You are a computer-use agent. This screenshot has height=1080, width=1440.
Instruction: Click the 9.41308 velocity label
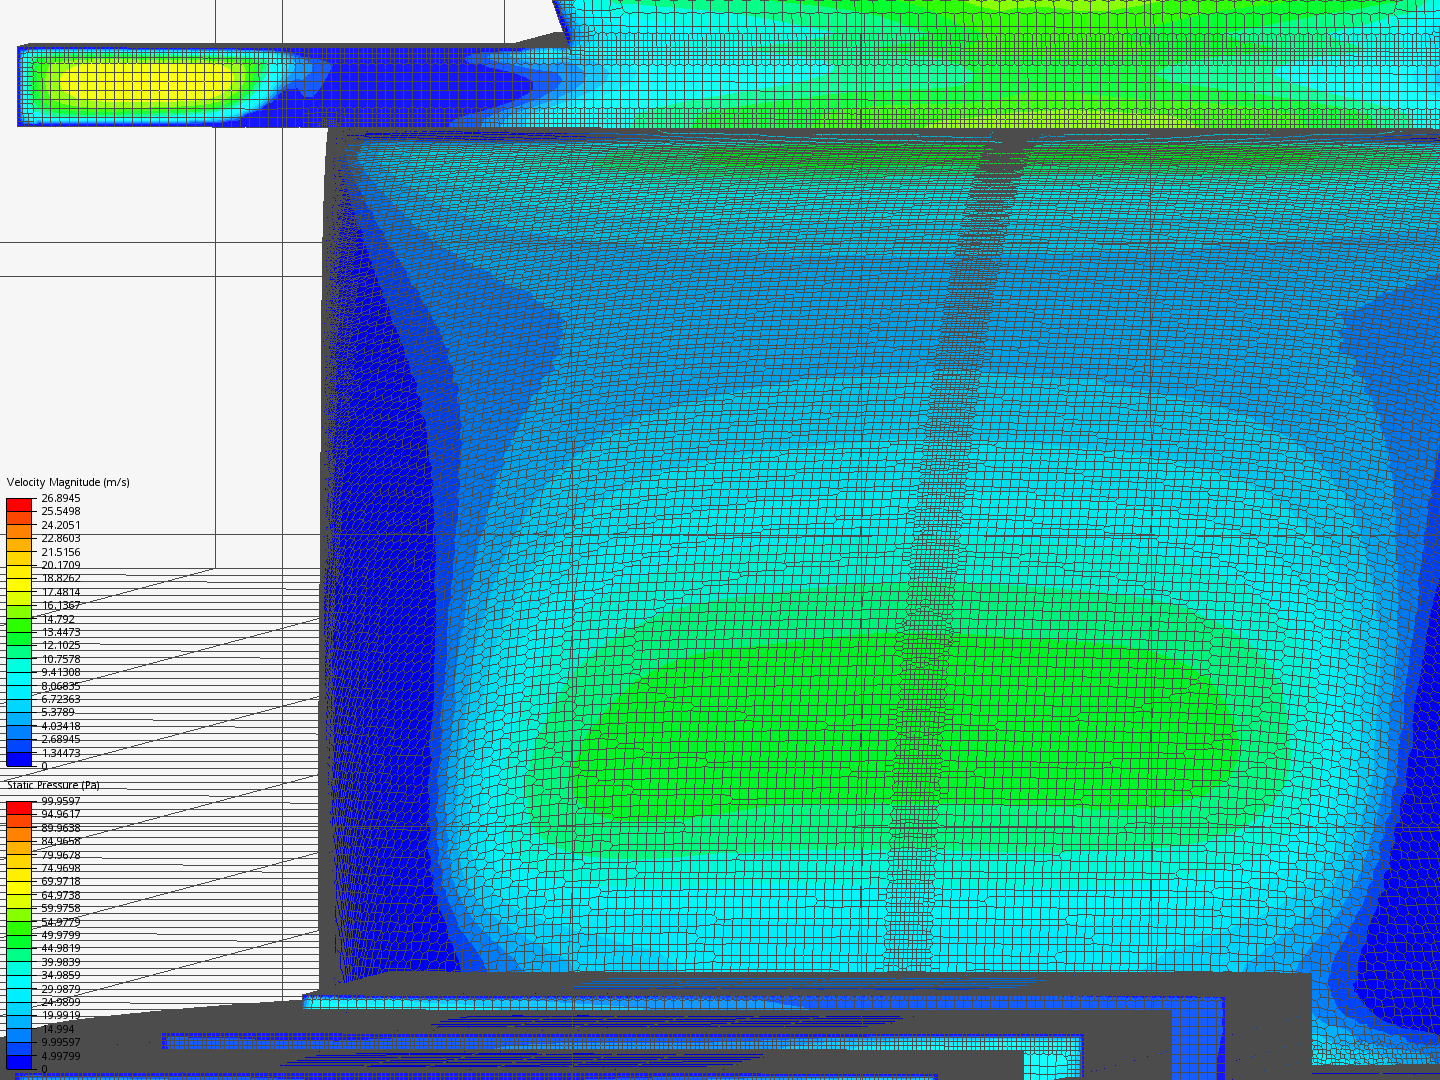[61, 672]
